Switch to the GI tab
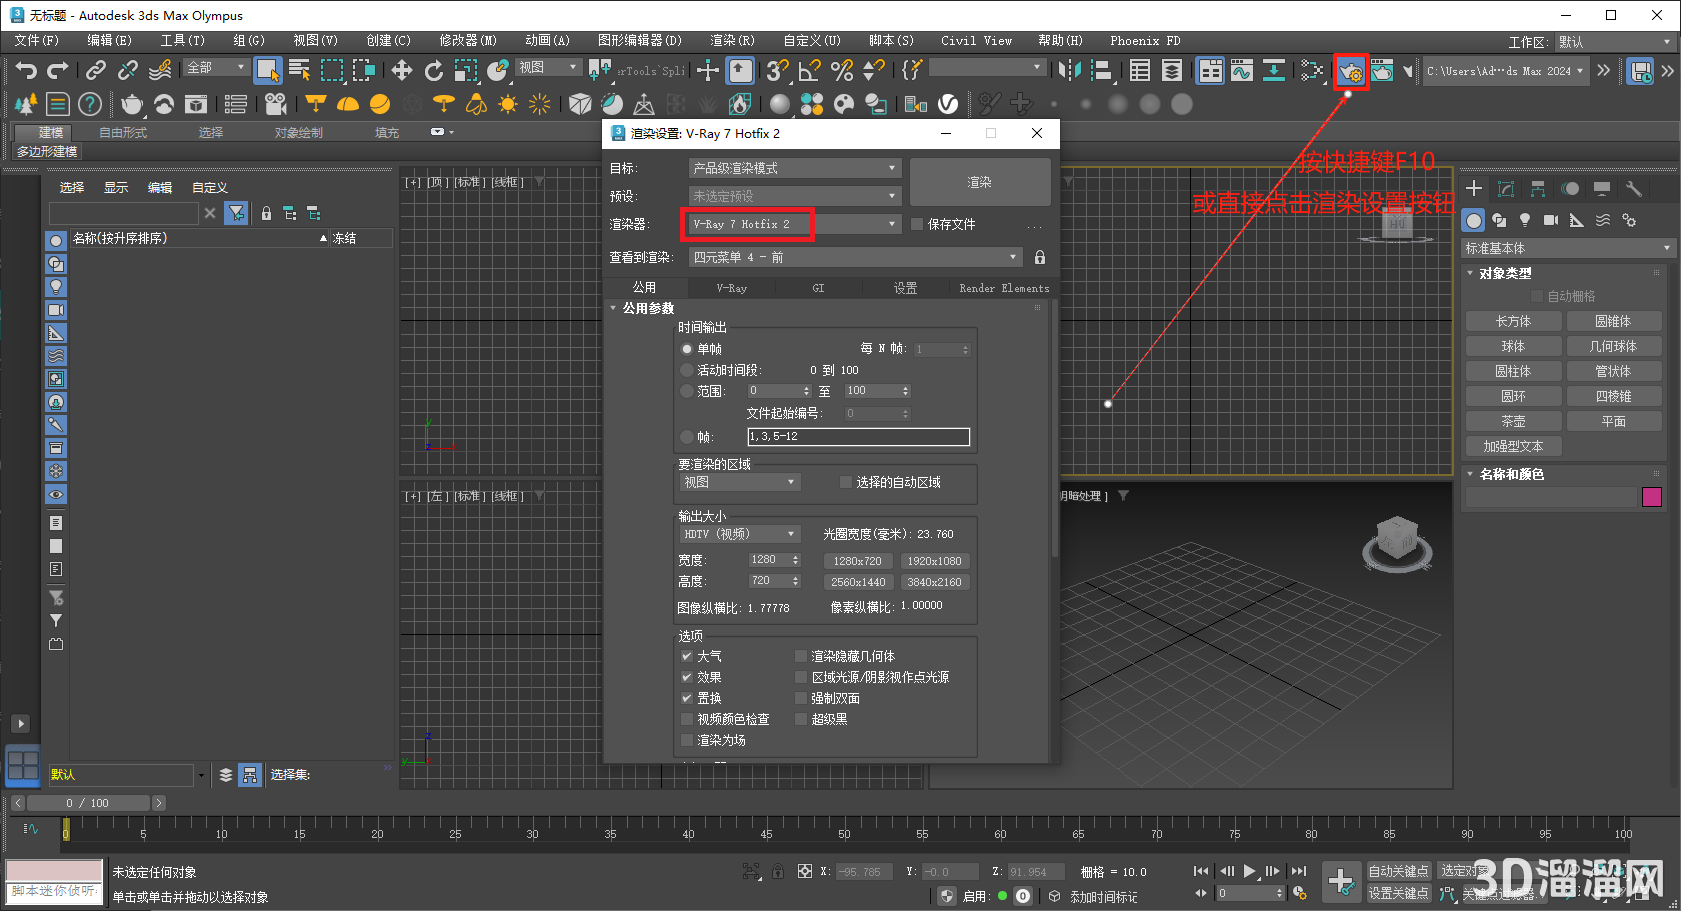 click(x=818, y=287)
